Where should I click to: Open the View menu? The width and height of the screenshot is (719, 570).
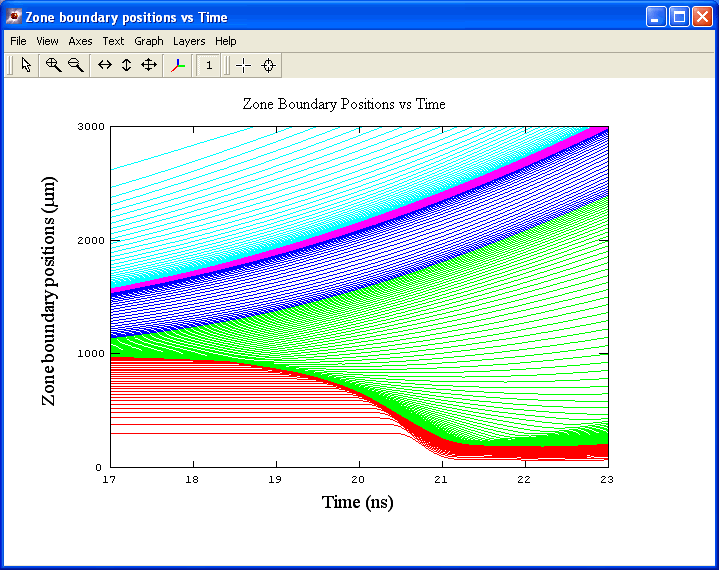(x=47, y=41)
